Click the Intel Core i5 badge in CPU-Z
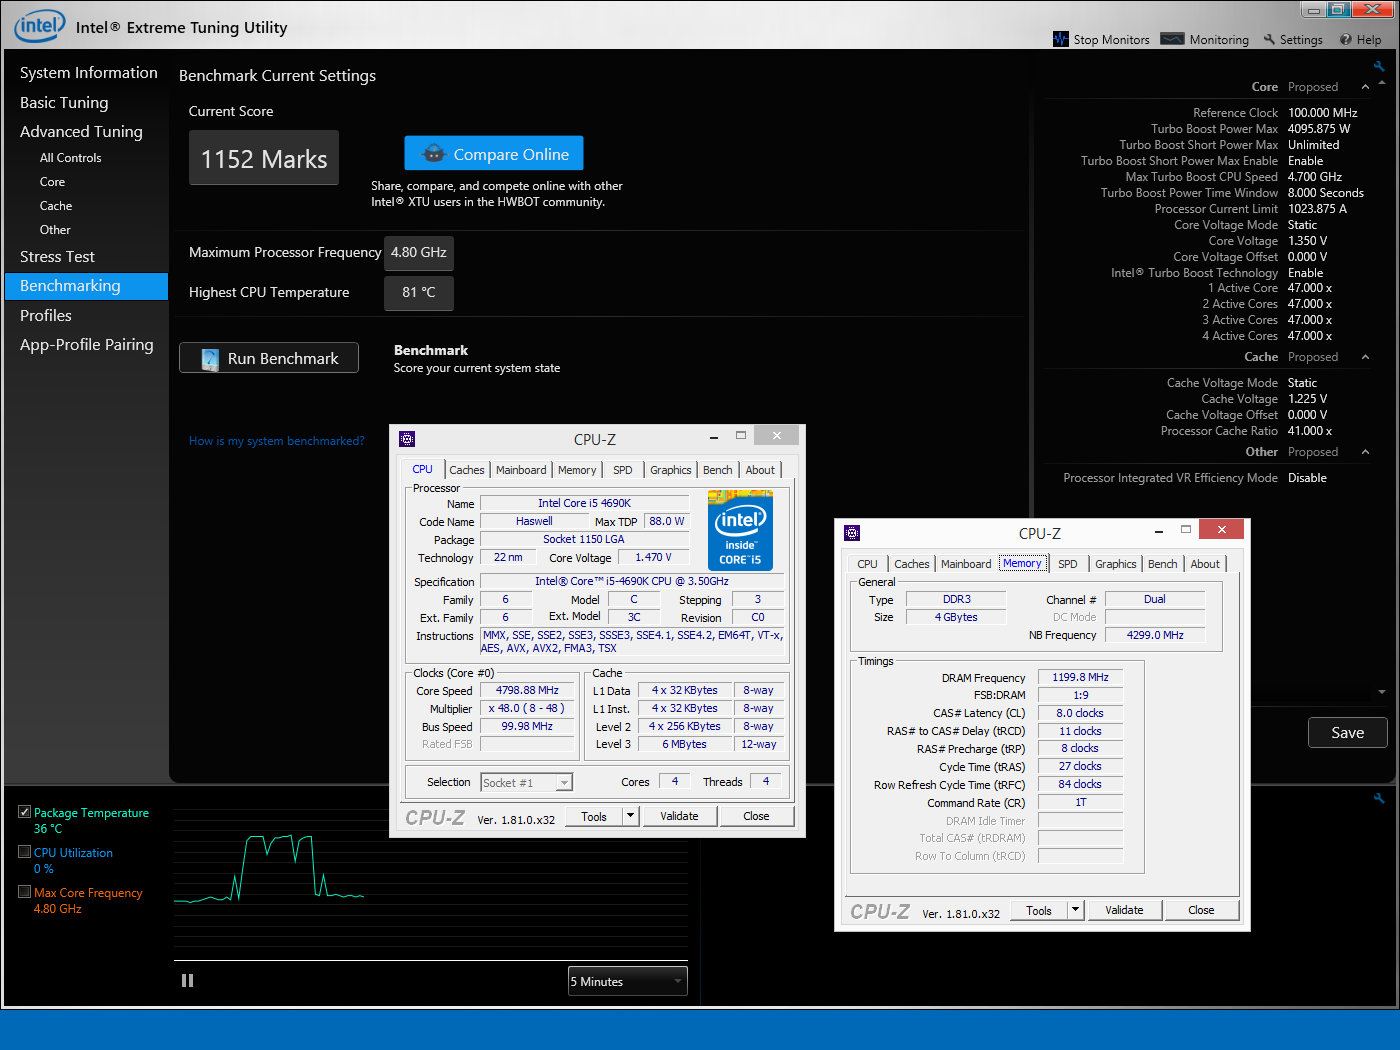Viewport: 1400px width, 1050px height. [740, 530]
